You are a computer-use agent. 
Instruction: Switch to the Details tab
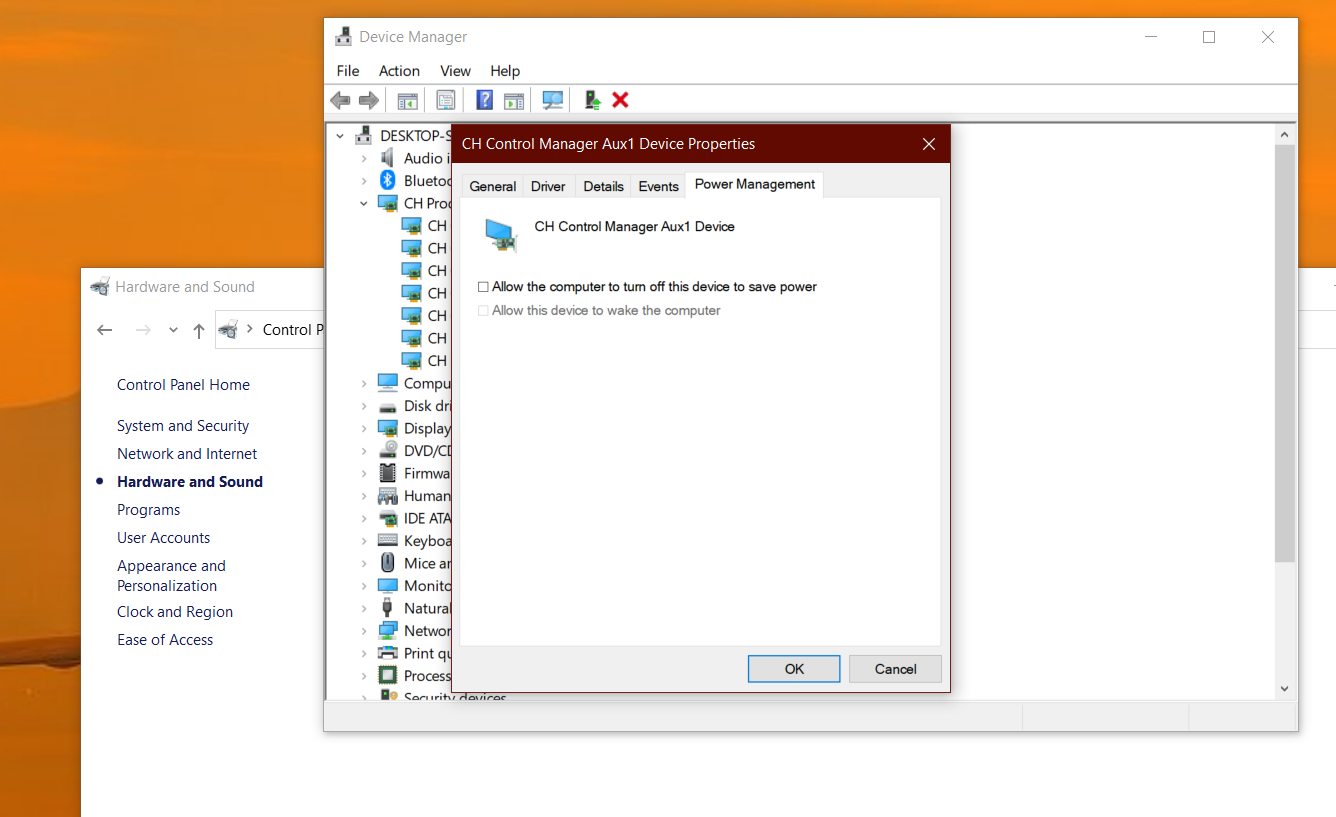pos(603,186)
